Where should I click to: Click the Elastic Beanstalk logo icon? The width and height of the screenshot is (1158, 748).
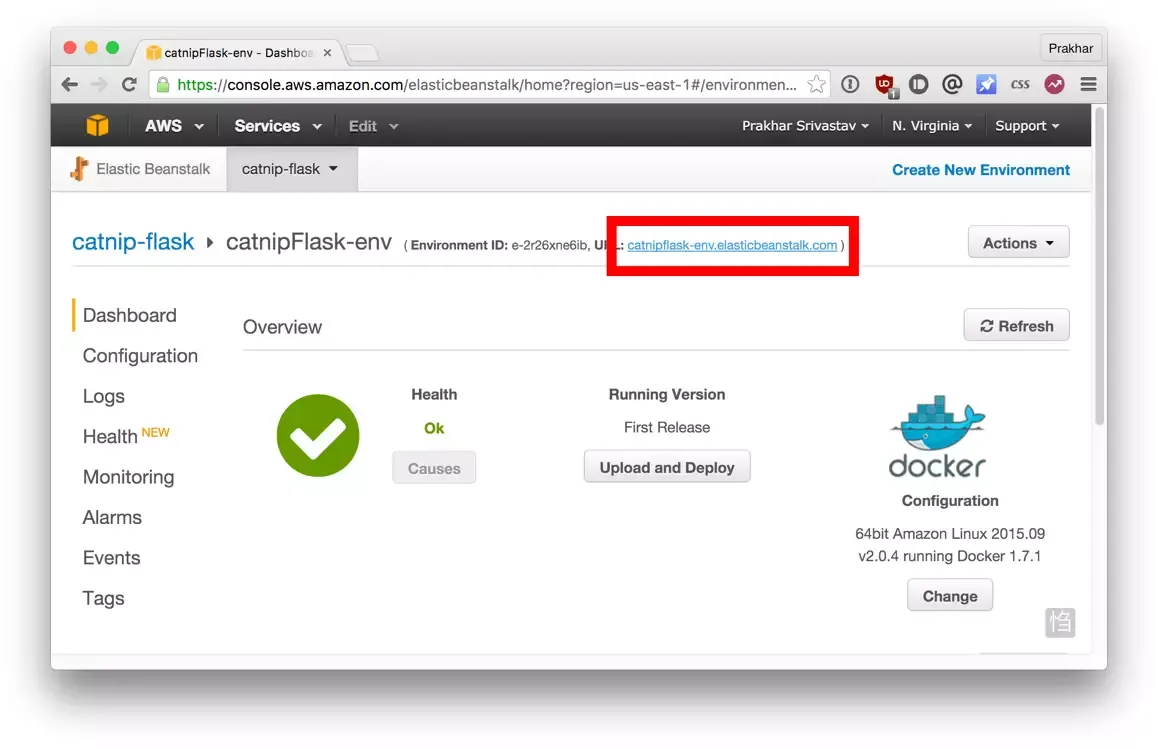pos(79,169)
